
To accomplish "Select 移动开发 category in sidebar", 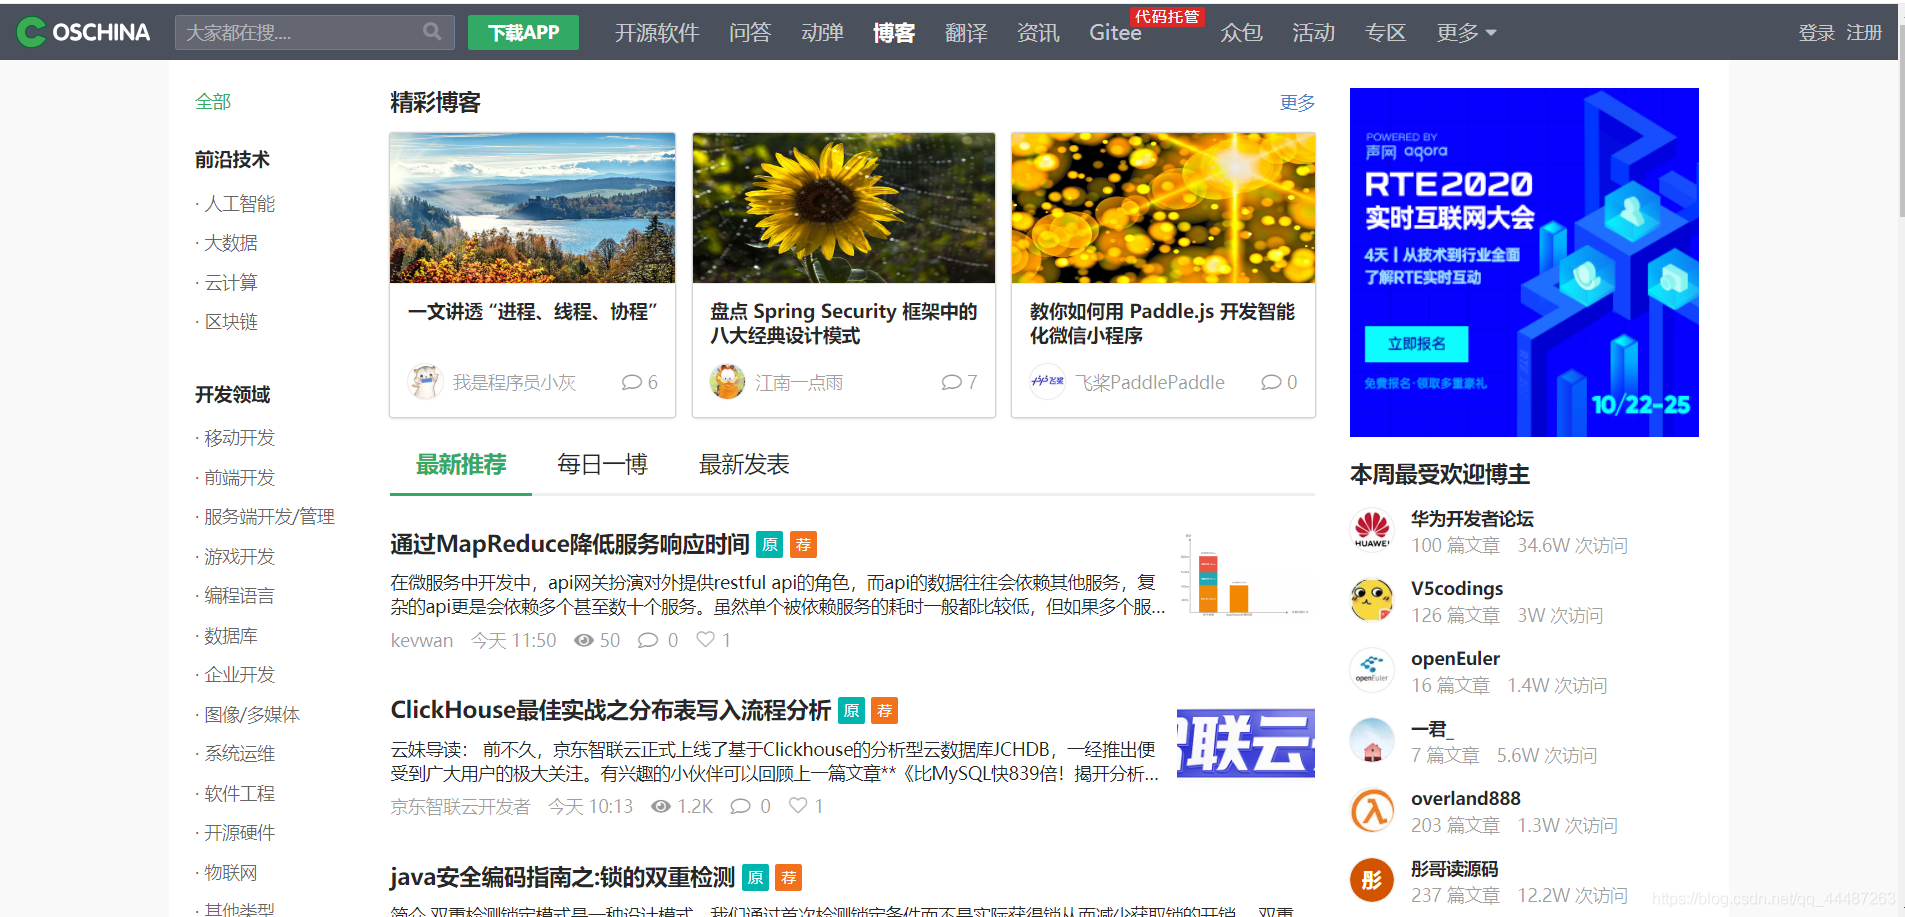I will (240, 438).
